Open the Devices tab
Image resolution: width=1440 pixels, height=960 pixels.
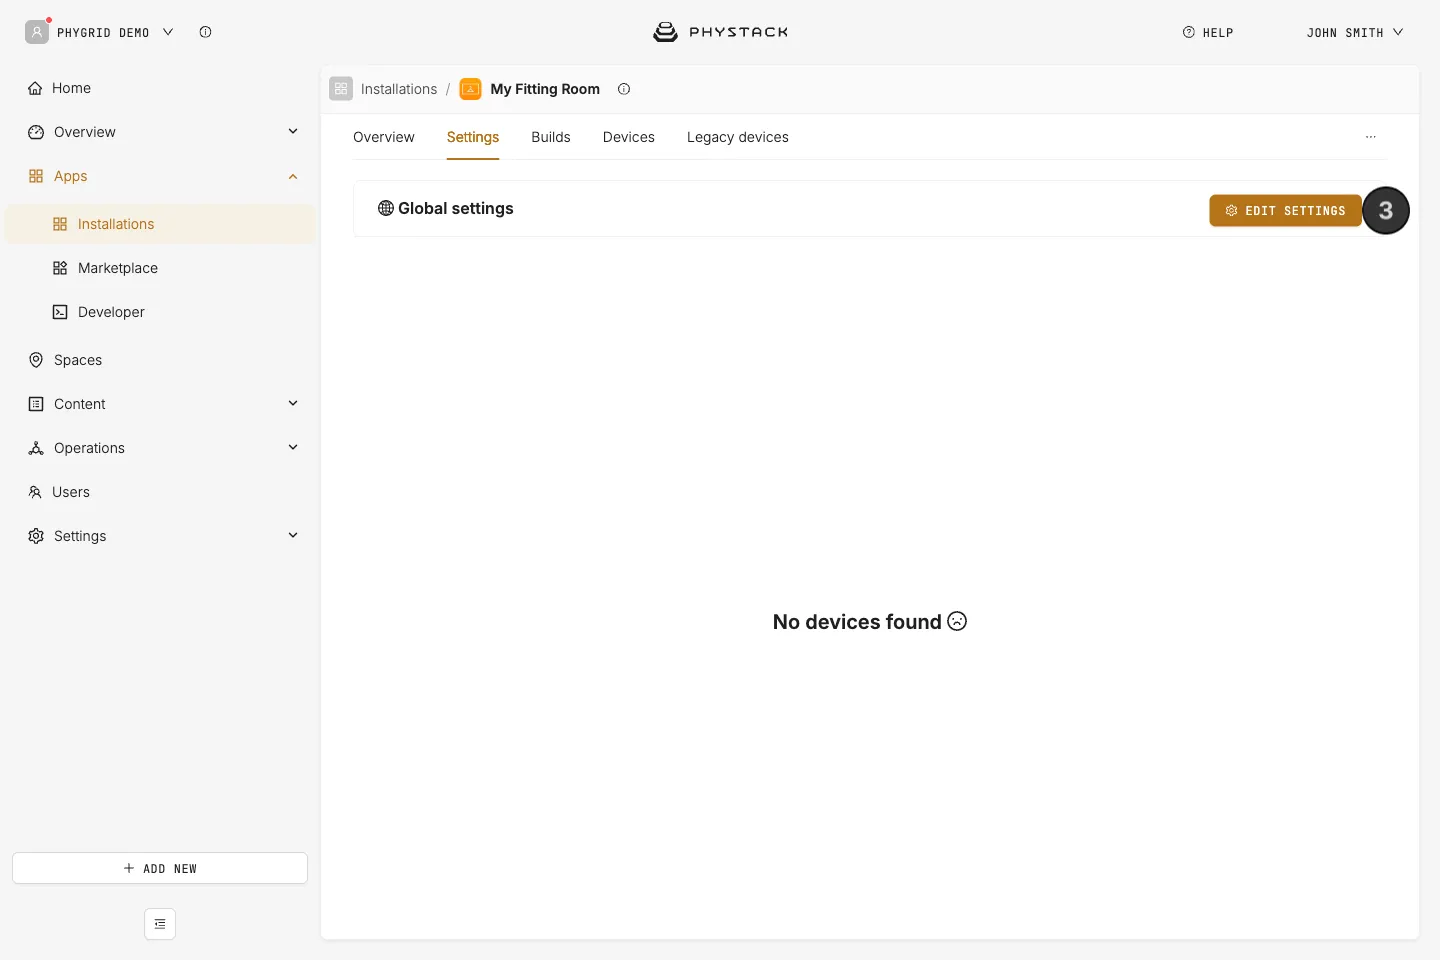click(629, 137)
